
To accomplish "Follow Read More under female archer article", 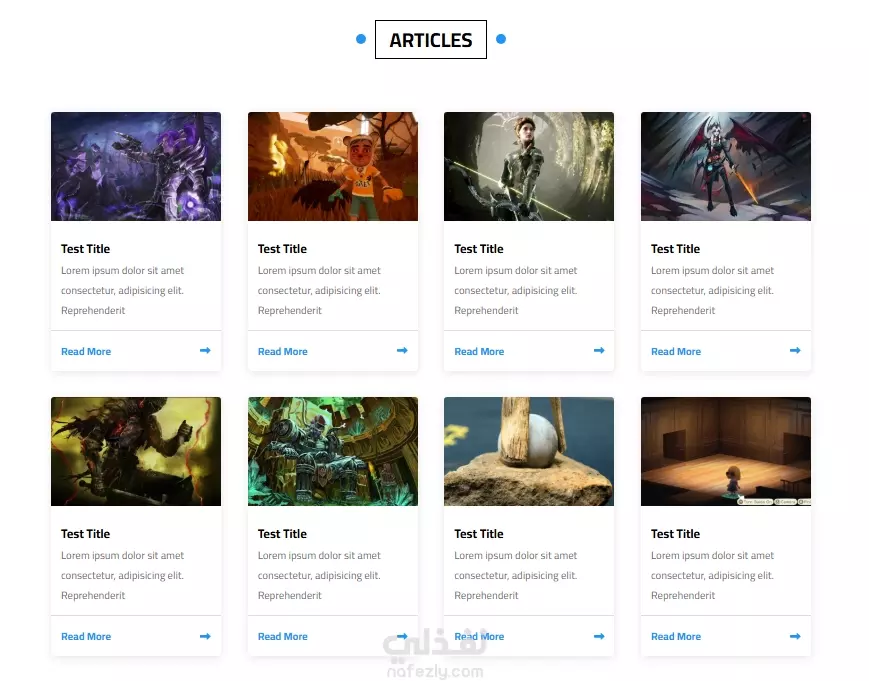I will click(x=479, y=351).
